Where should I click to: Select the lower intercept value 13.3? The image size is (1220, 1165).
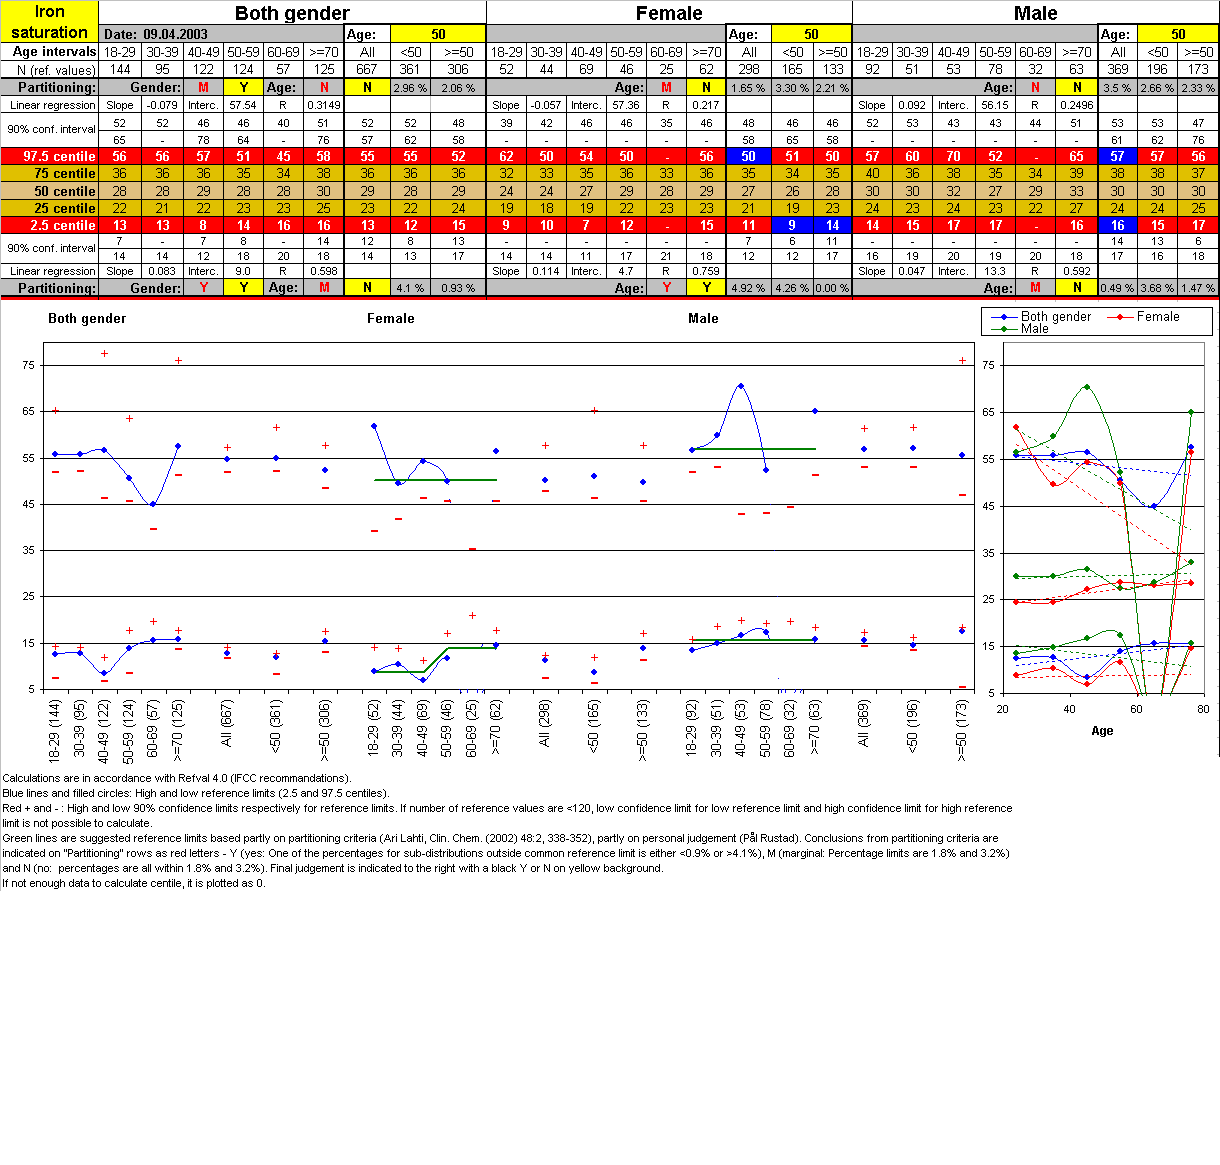pos(995,271)
